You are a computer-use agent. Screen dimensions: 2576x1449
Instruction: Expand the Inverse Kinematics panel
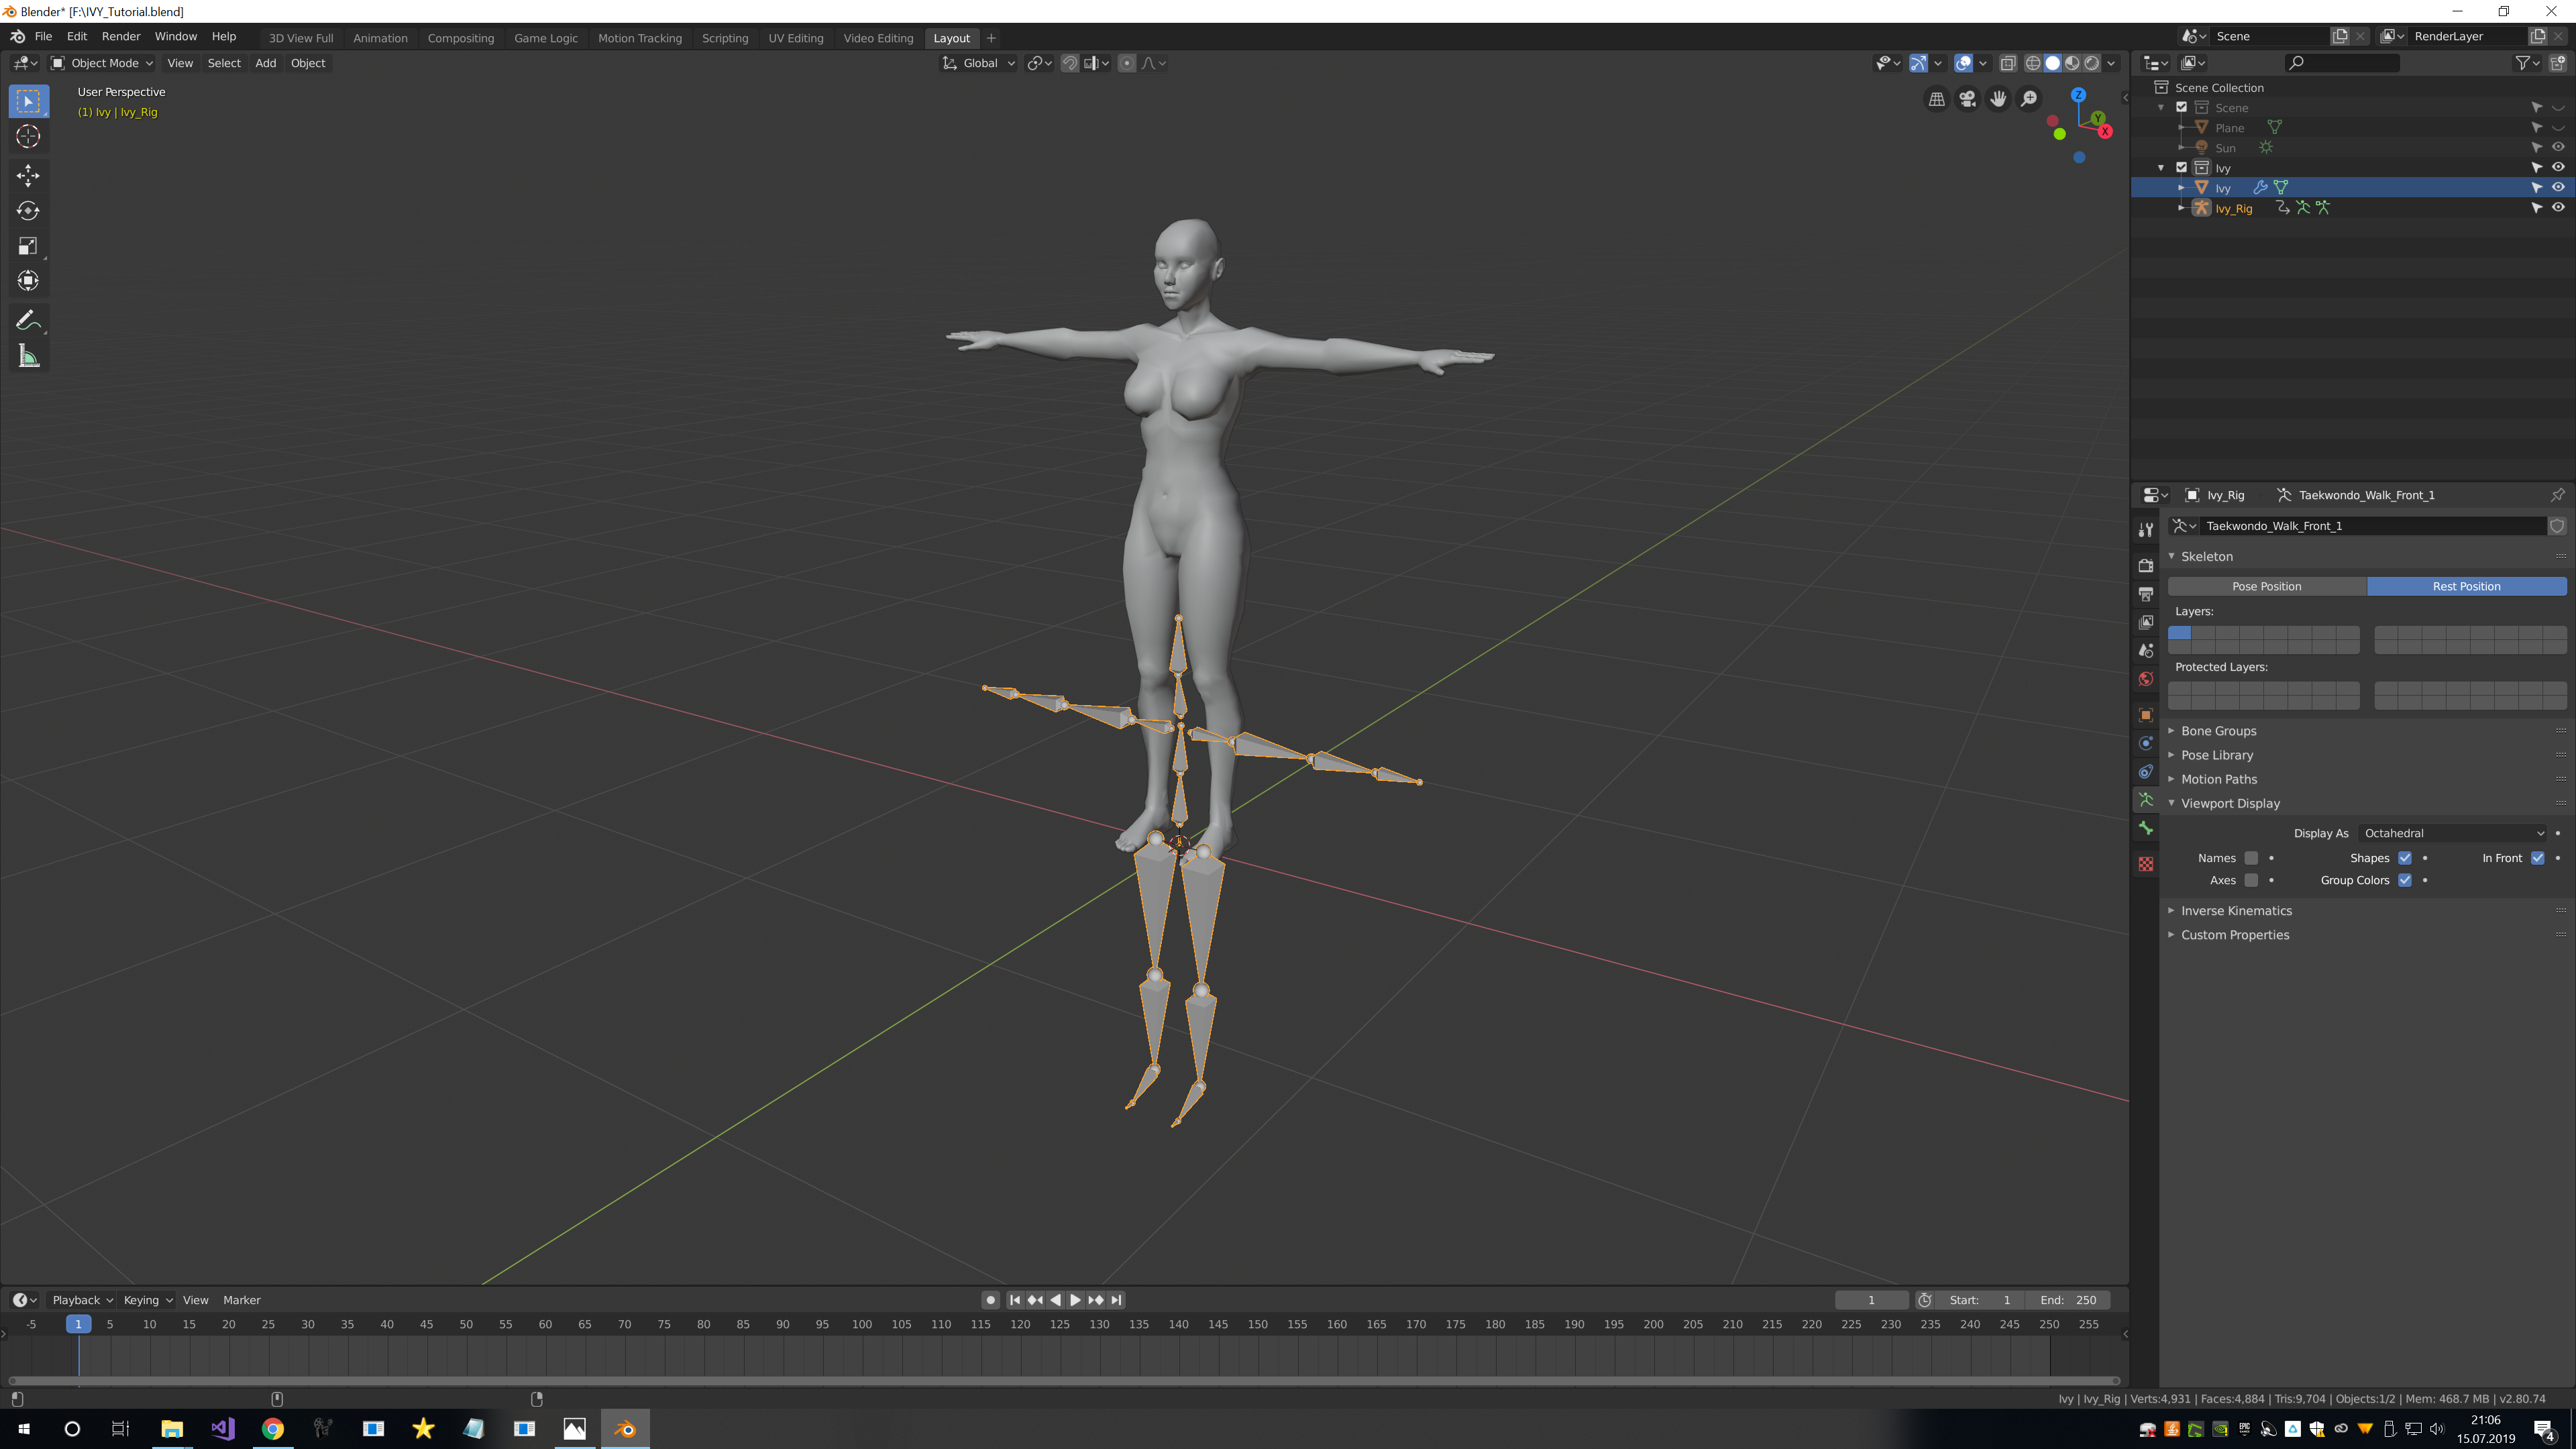(x=2236, y=911)
